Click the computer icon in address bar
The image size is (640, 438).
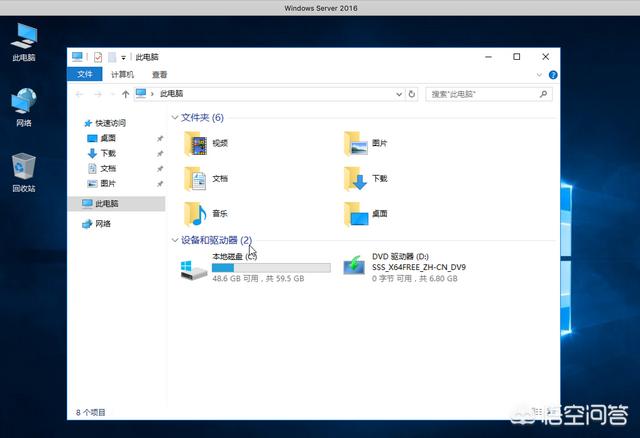[141, 93]
